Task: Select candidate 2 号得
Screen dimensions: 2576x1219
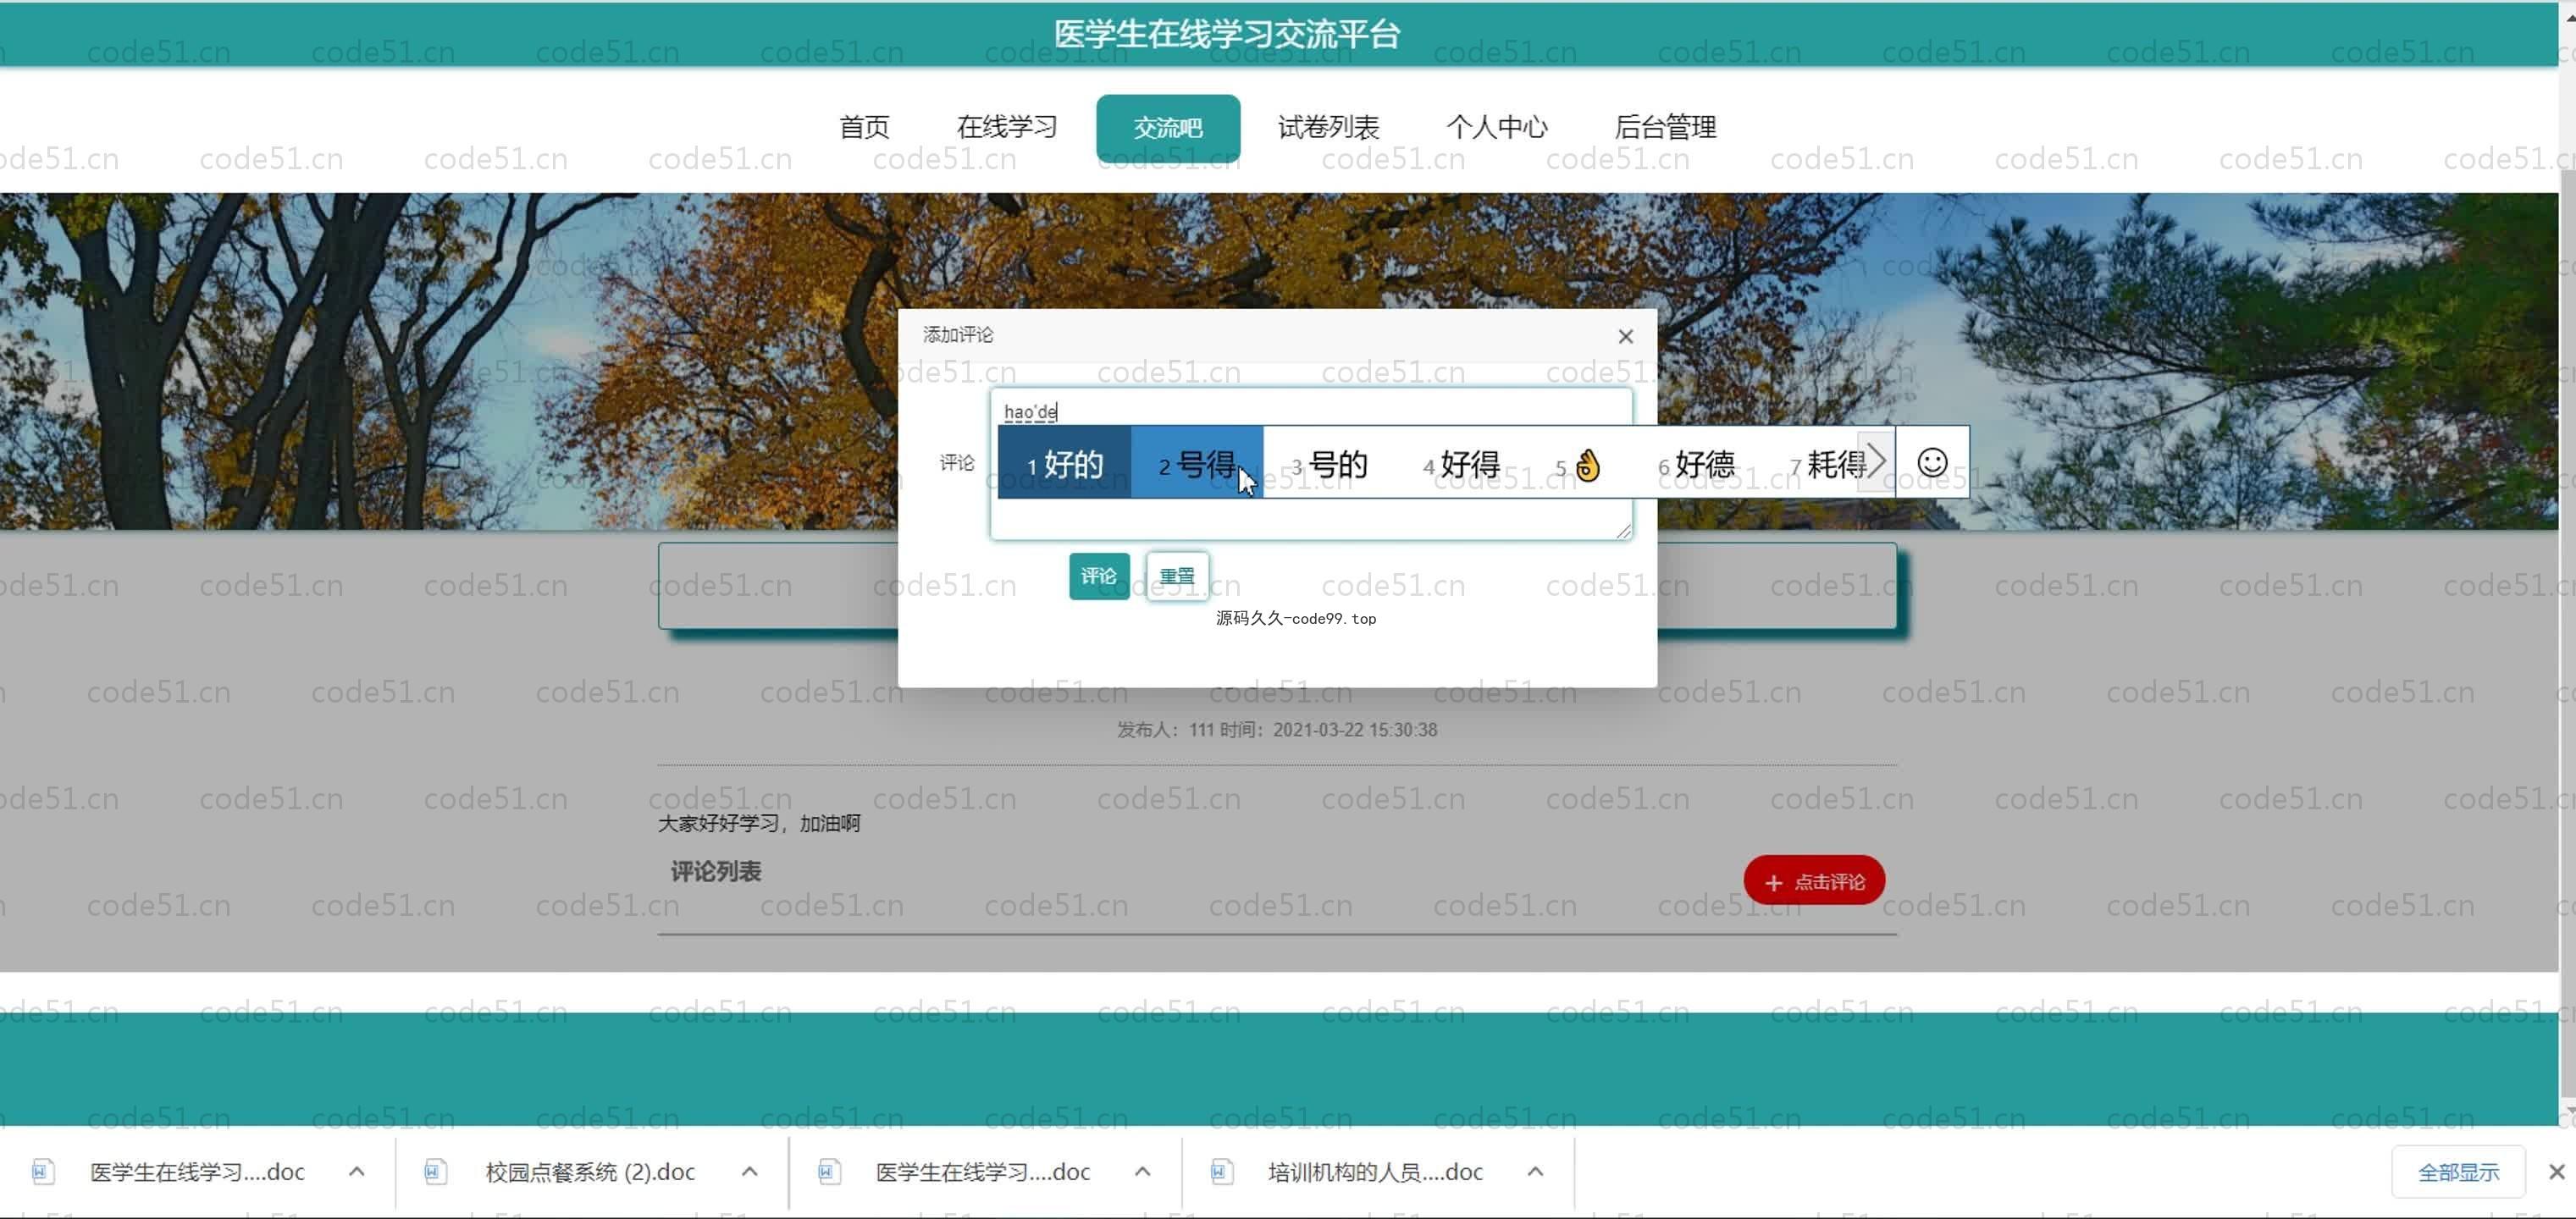Action: click(x=1197, y=463)
